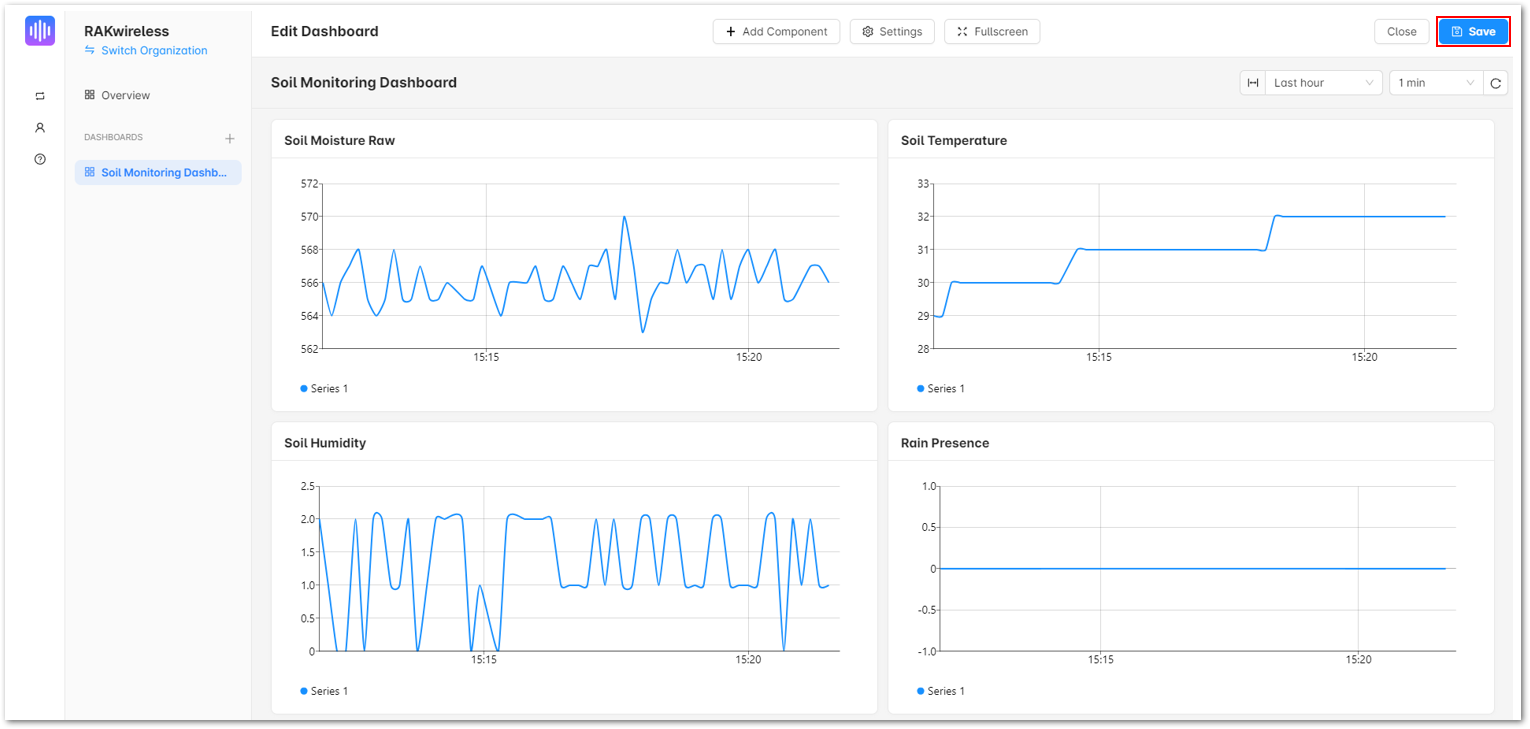Image resolution: width=1530 pixels, height=729 pixels.
Task: Click the Soil Humidity line chart
Action: [x=580, y=568]
